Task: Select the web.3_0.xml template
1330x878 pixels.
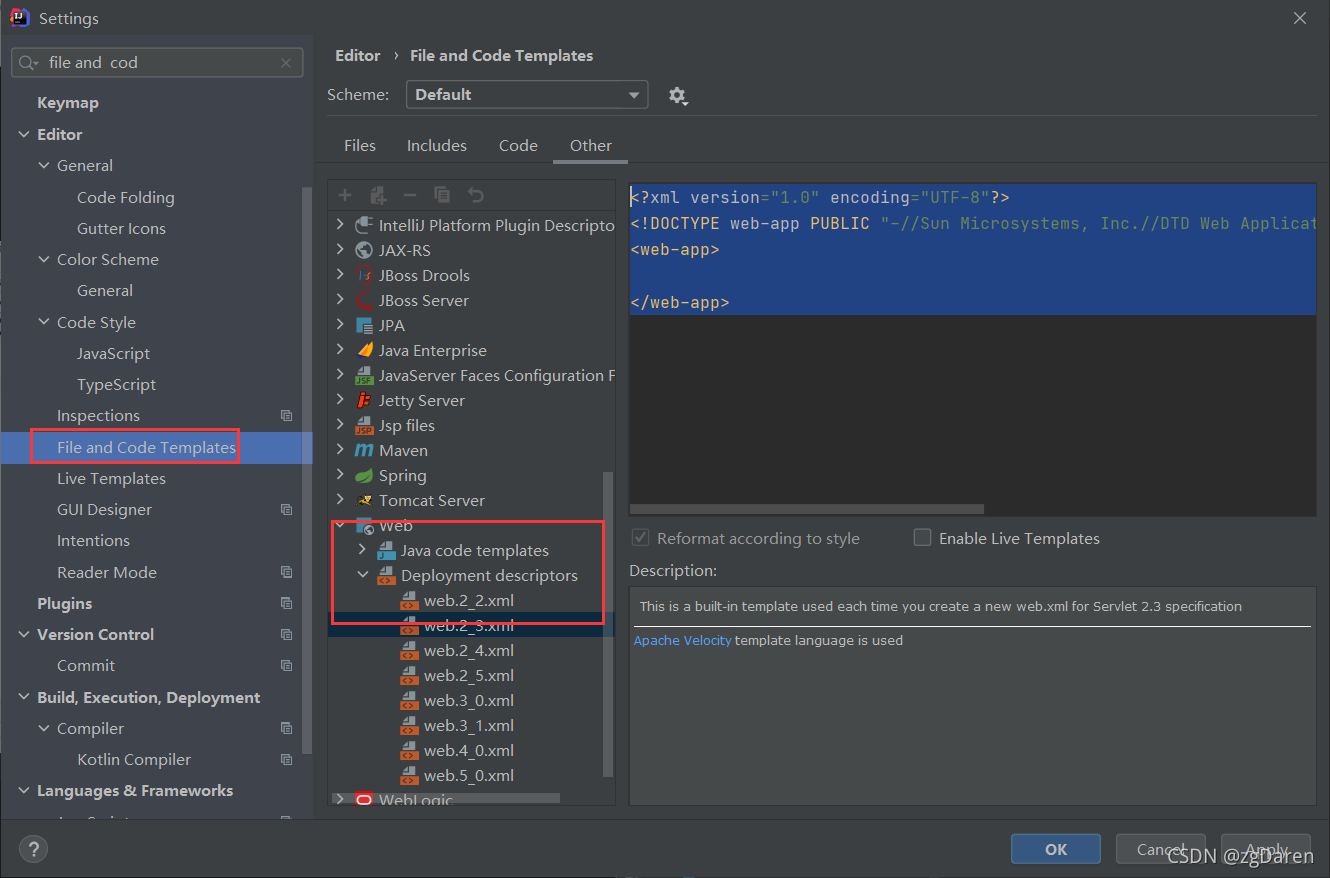Action: point(469,701)
